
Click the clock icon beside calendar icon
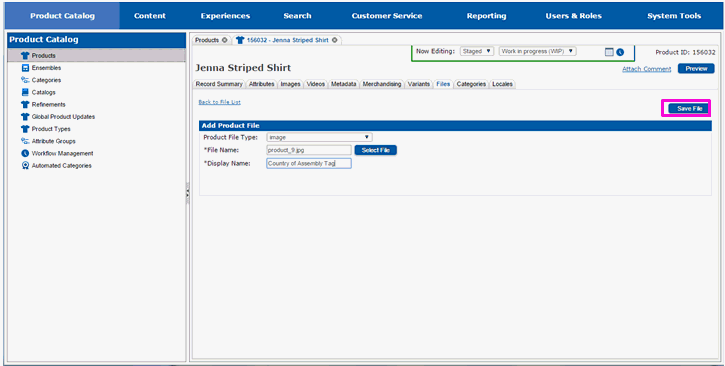[x=620, y=52]
